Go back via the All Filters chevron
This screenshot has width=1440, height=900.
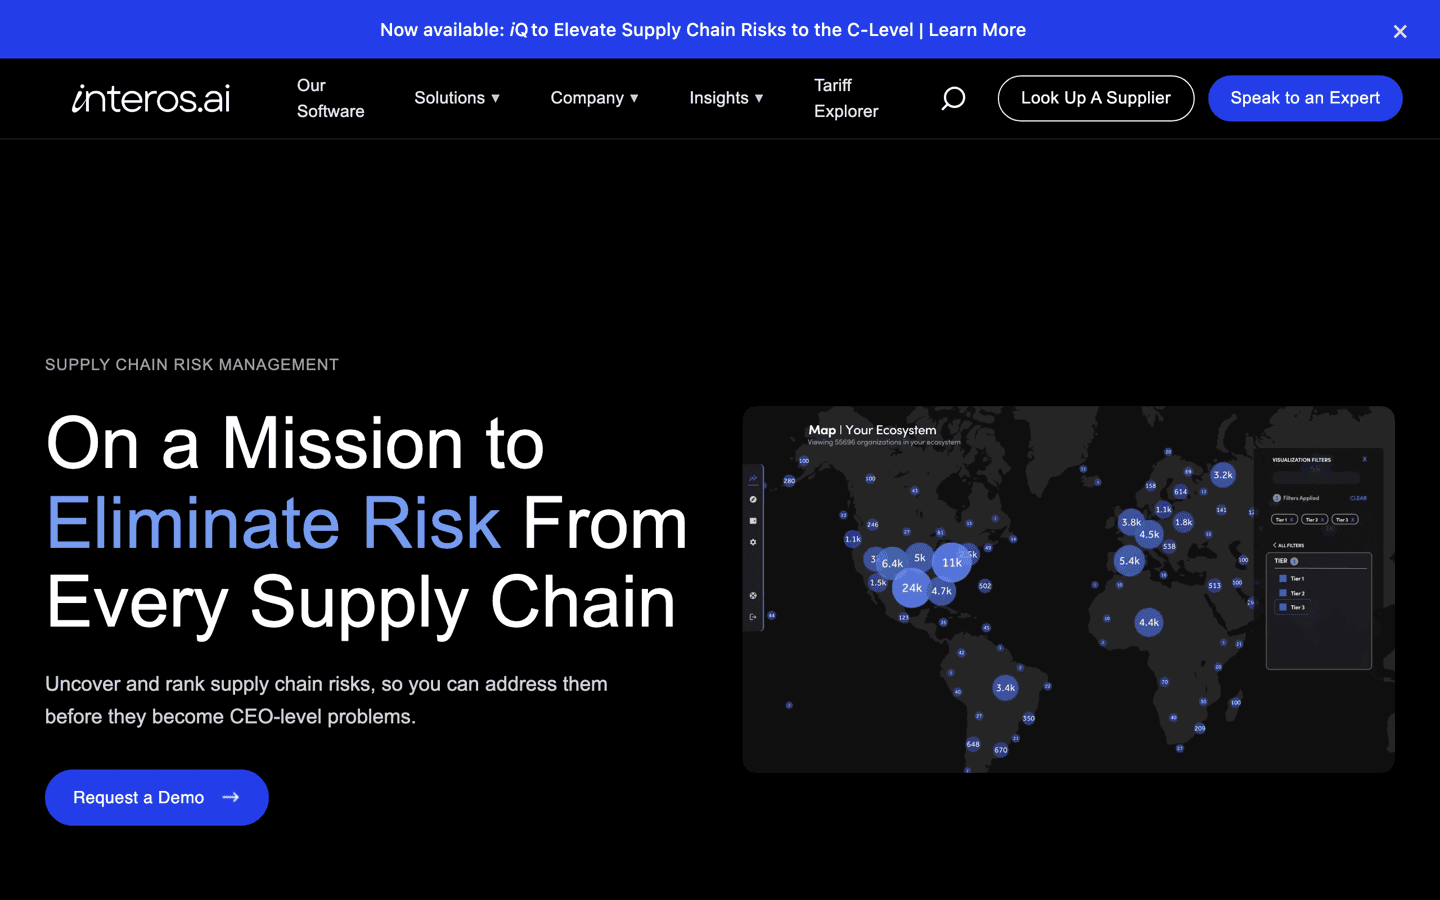coord(1274,545)
